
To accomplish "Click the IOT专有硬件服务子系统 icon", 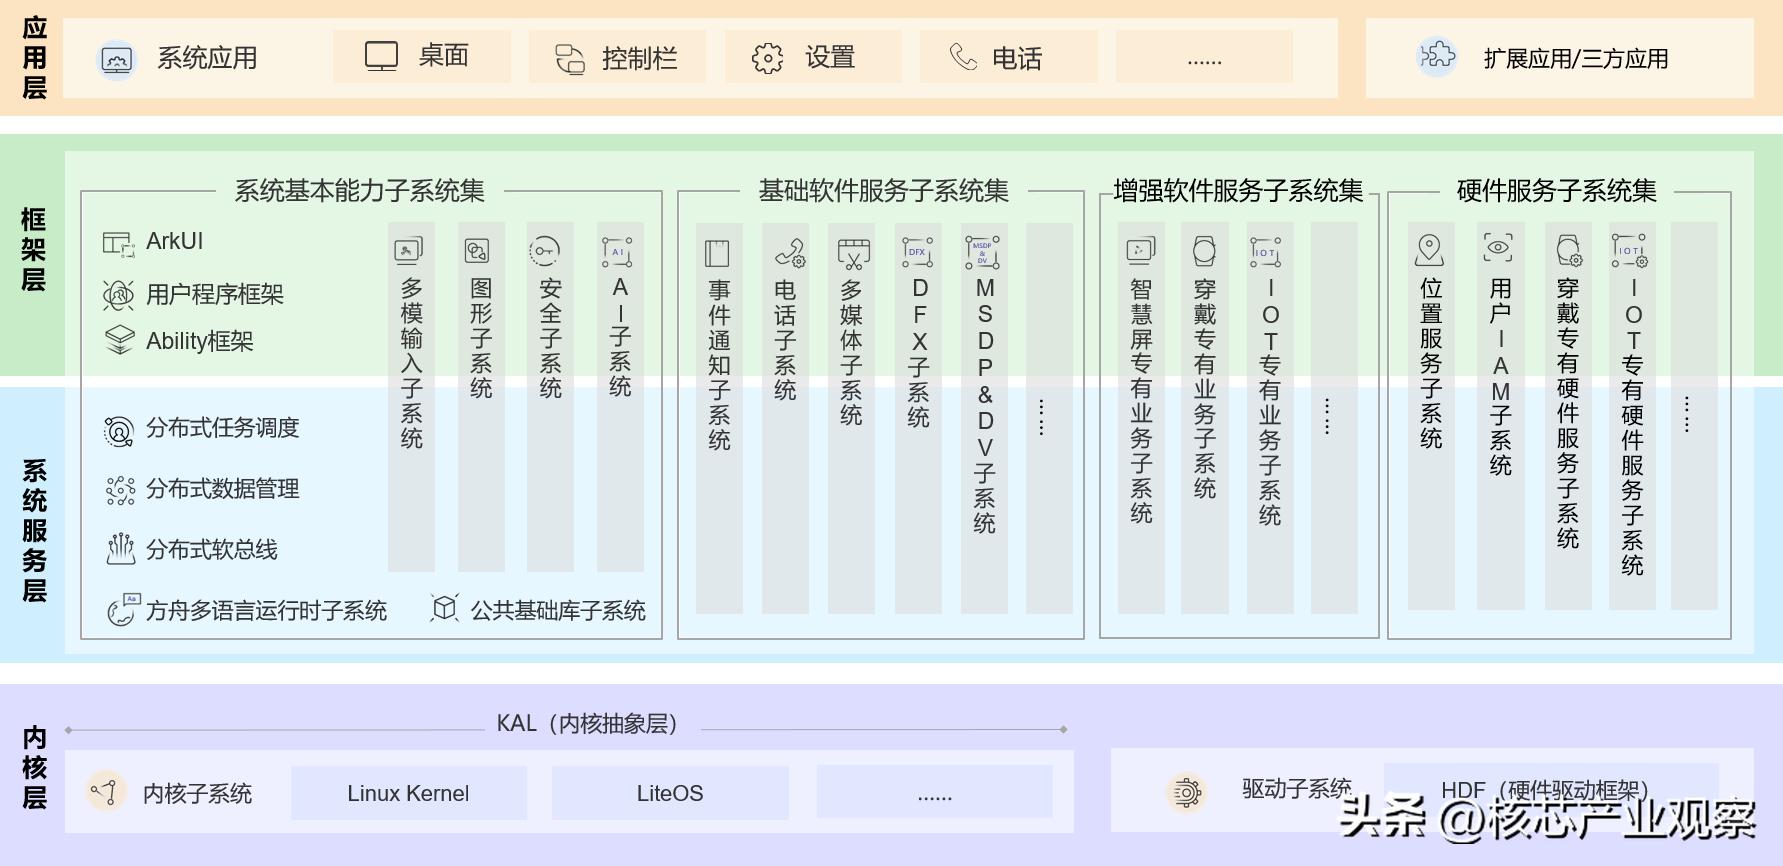I will (x=1630, y=250).
